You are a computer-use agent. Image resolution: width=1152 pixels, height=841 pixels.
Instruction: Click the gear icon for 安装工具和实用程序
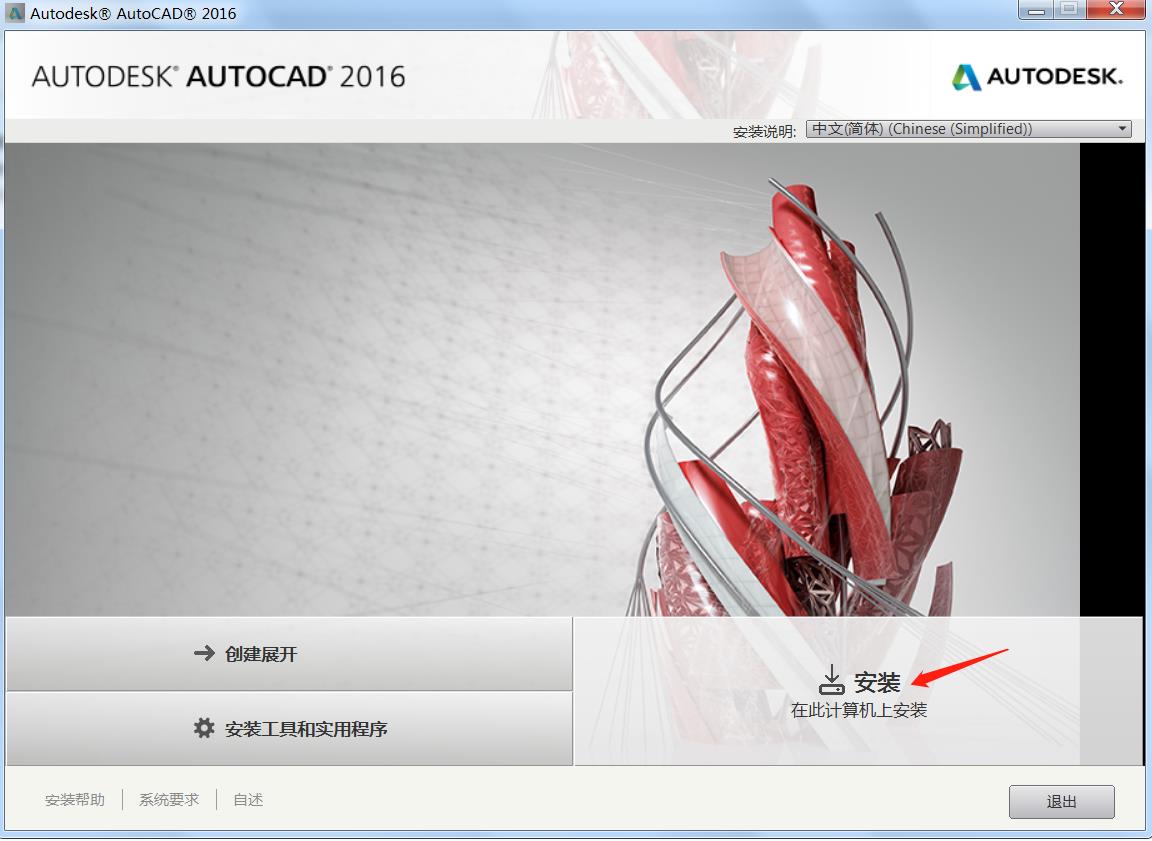tap(204, 728)
